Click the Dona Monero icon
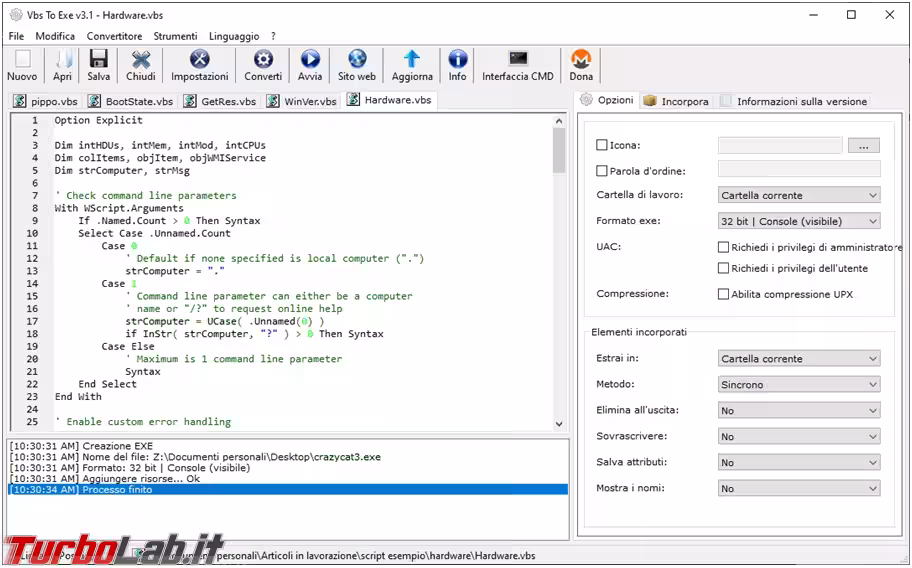 pos(581,60)
